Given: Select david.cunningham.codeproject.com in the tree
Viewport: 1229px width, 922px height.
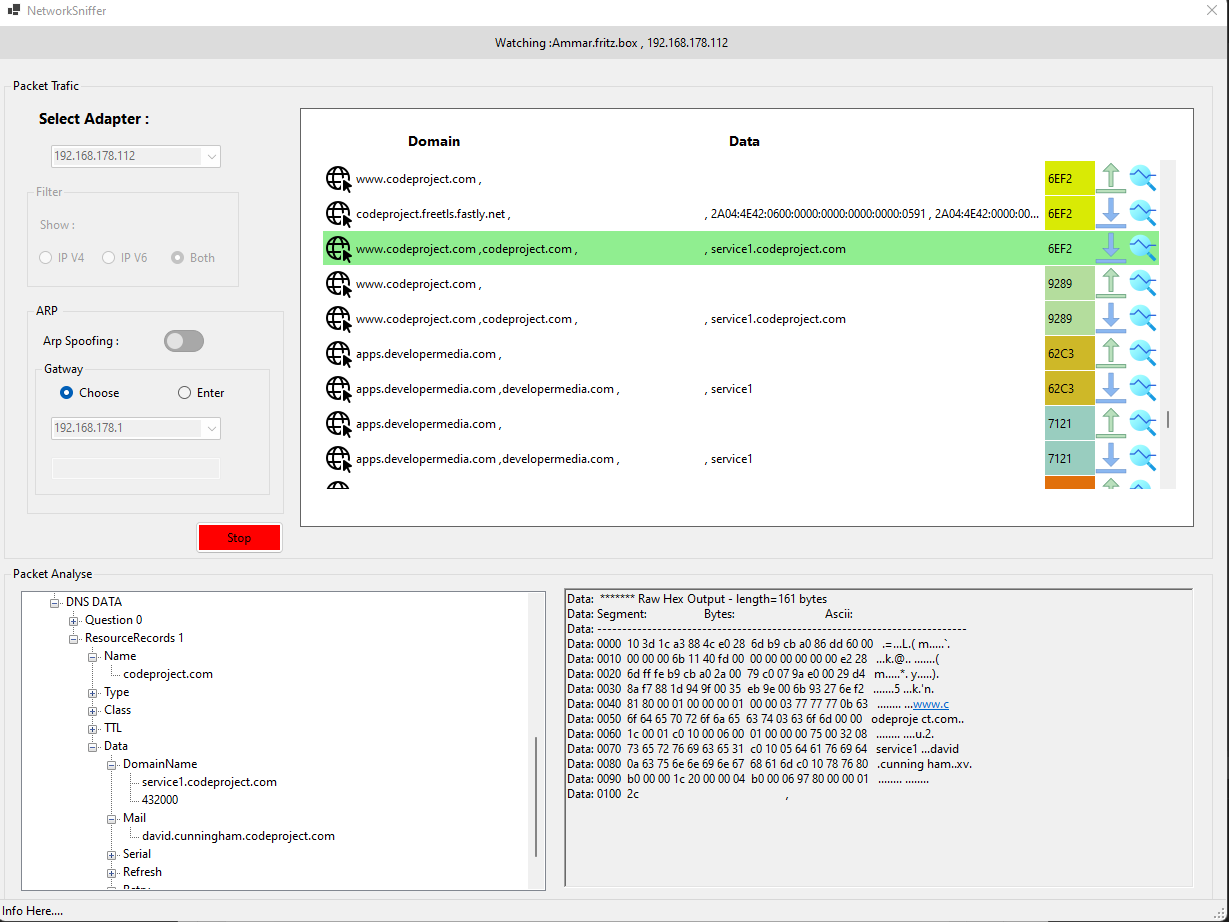Looking at the screenshot, I should coord(238,836).
